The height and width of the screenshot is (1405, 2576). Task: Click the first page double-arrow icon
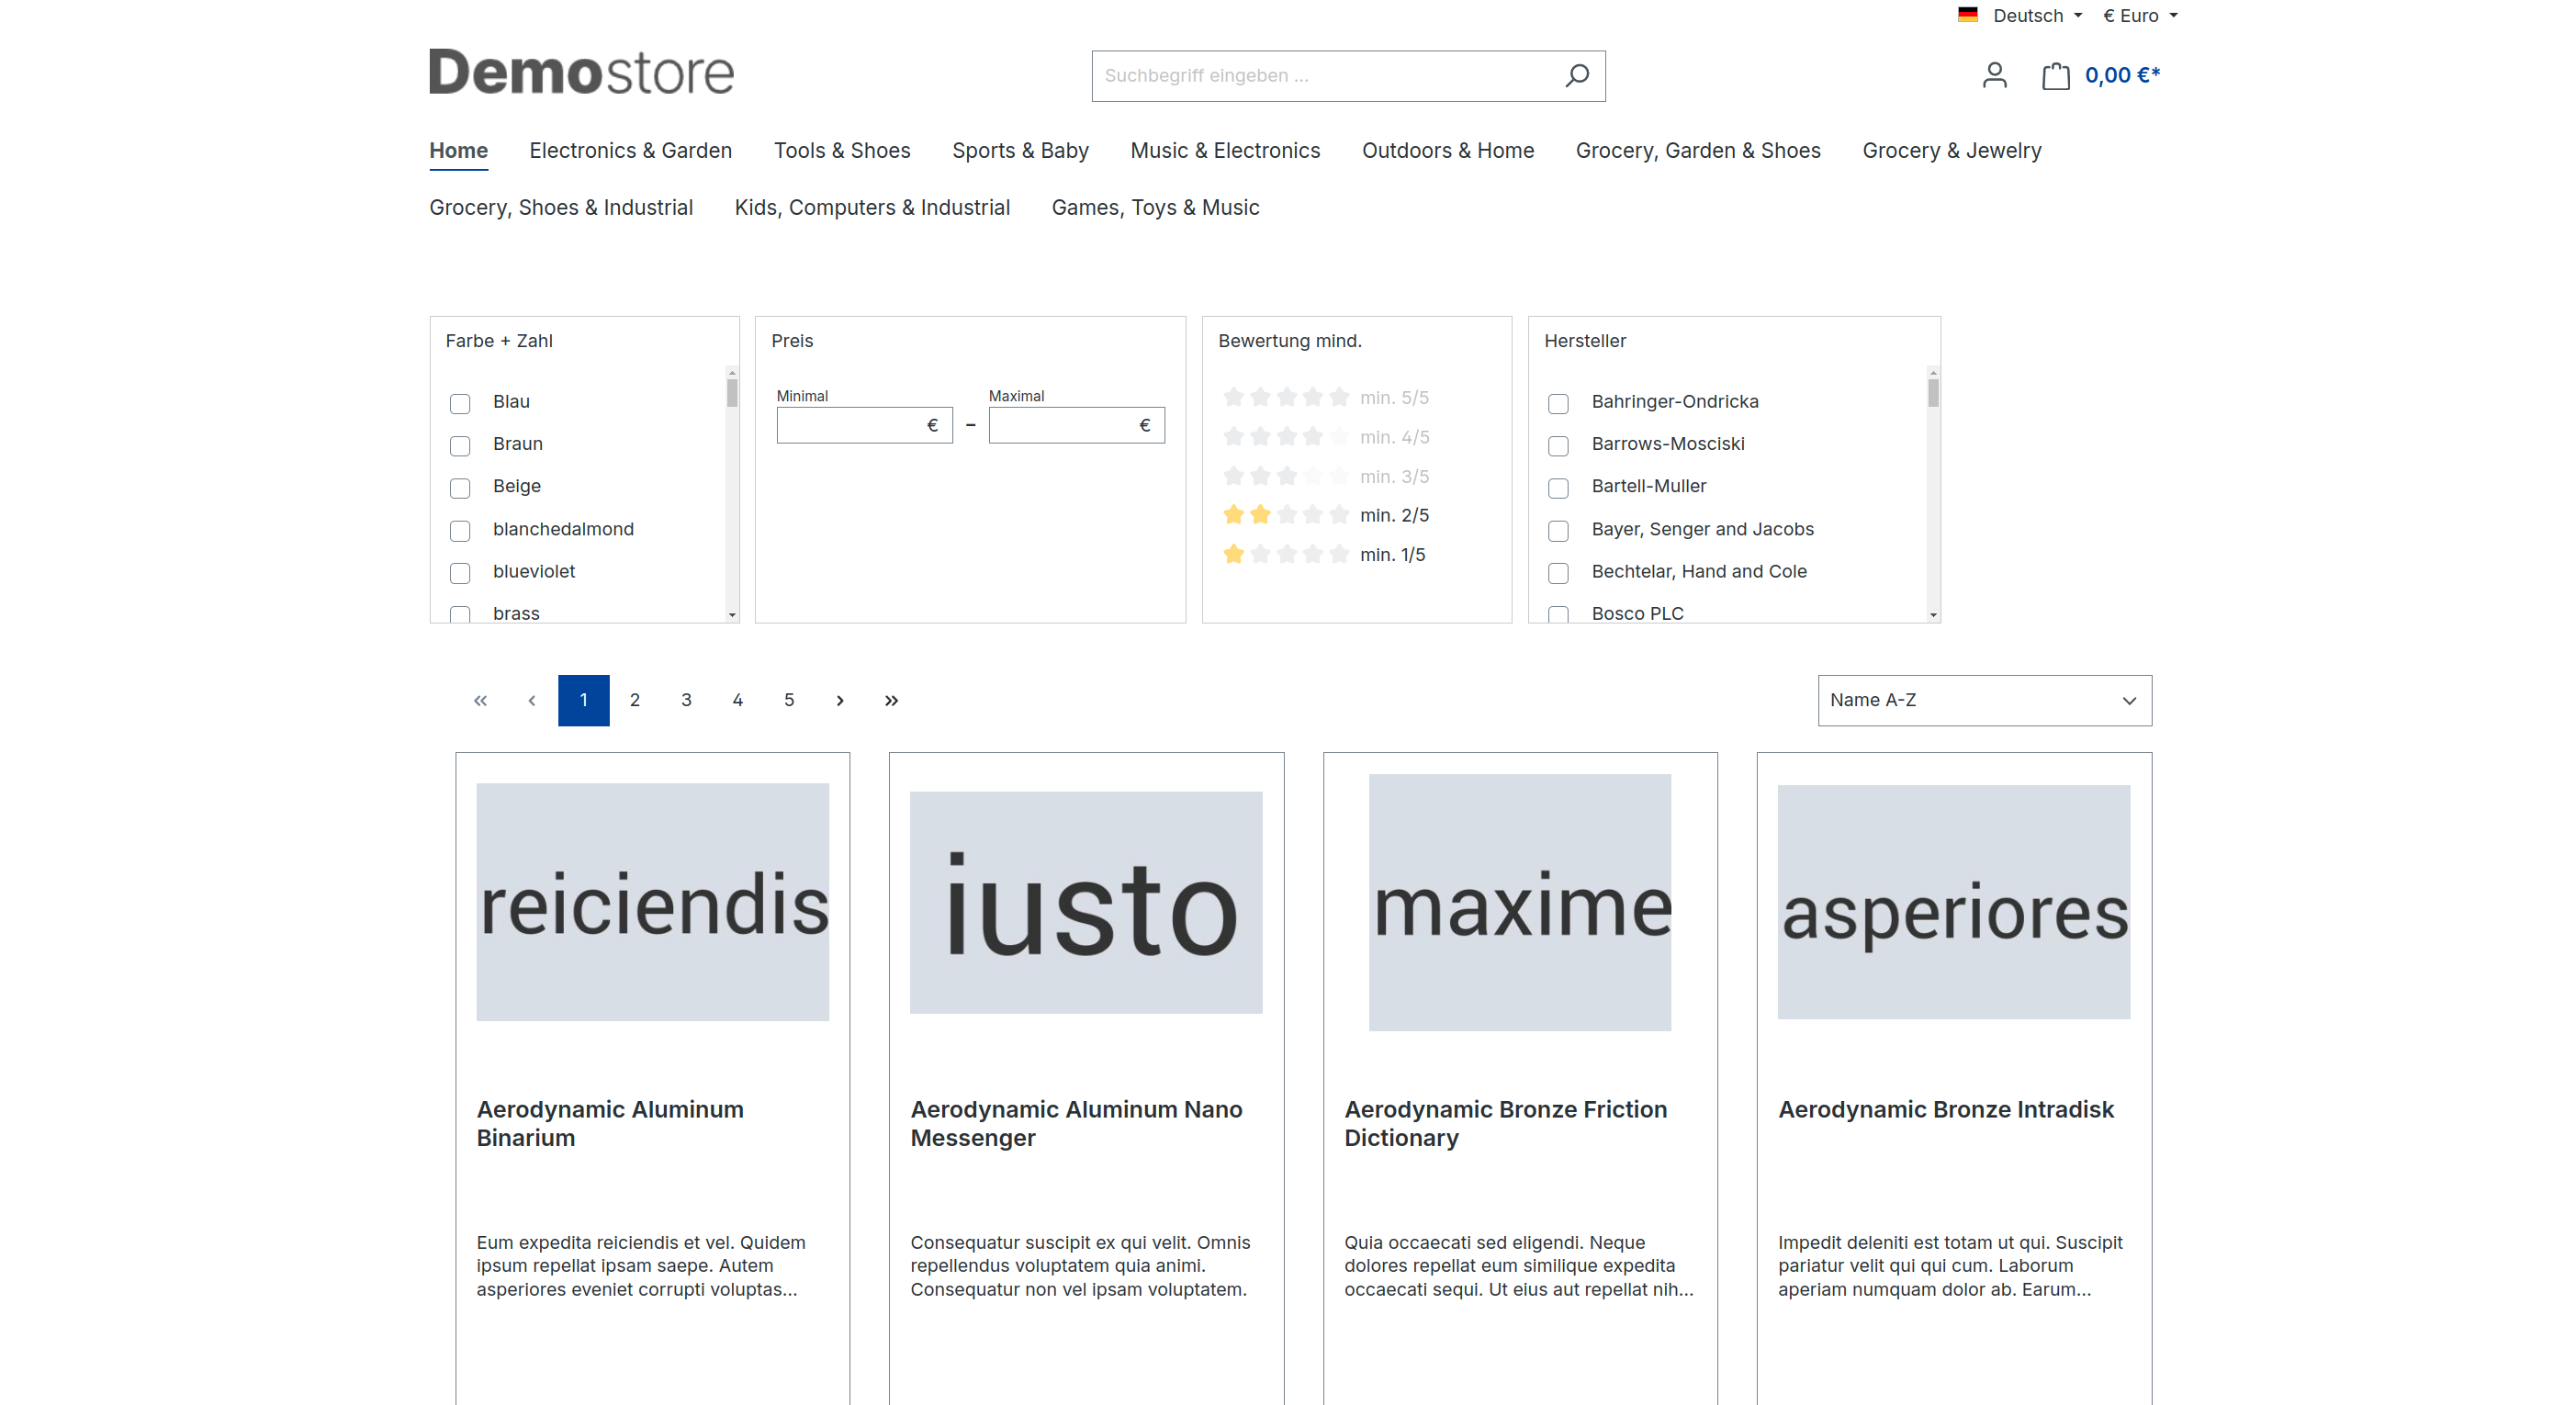tap(481, 701)
